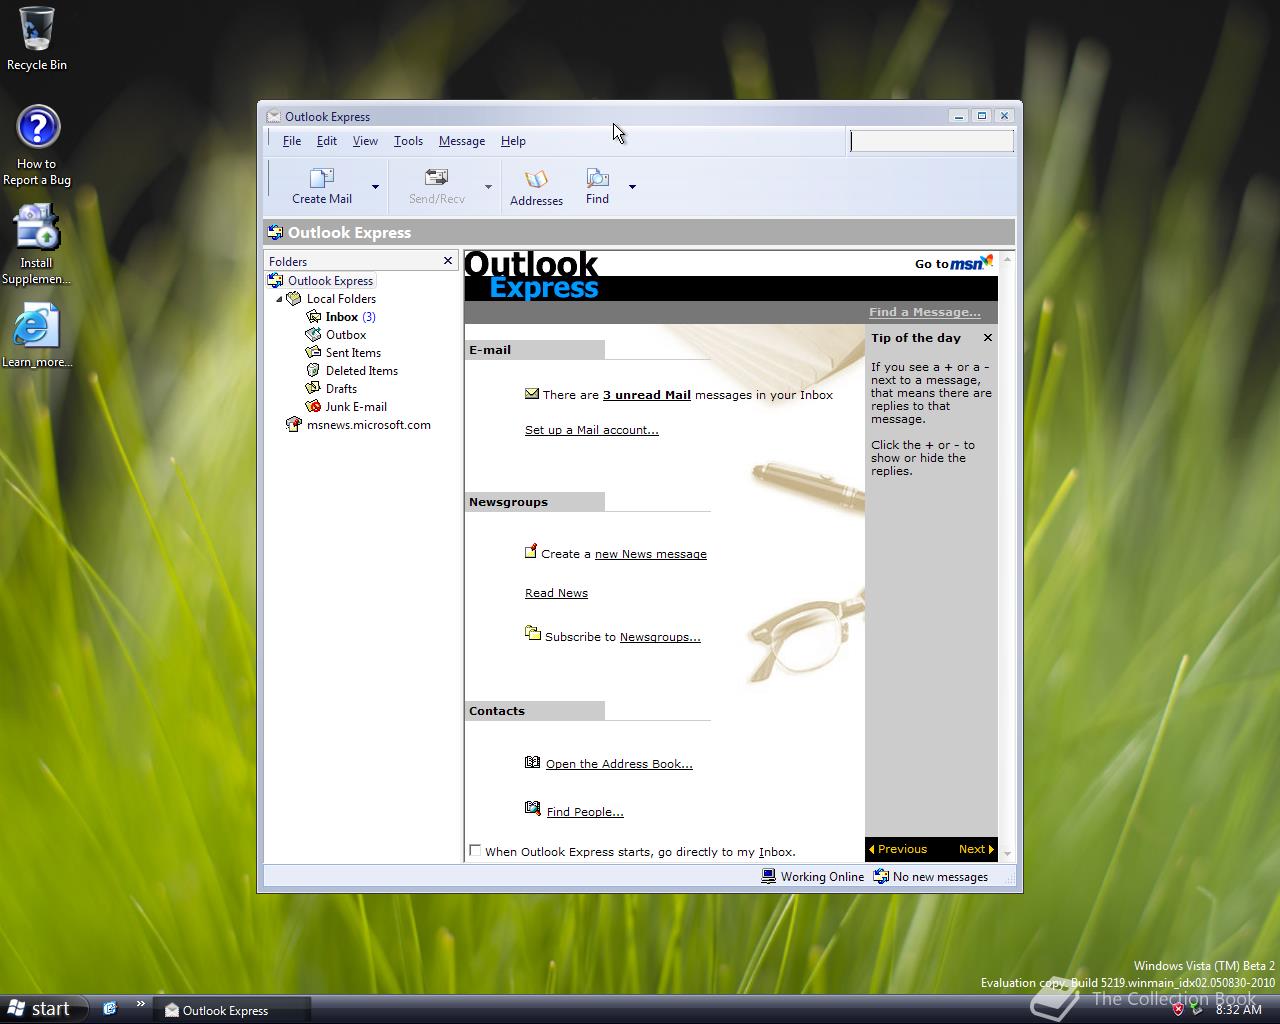
Task: Click the Outlook Express title bar icon
Action: click(273, 116)
